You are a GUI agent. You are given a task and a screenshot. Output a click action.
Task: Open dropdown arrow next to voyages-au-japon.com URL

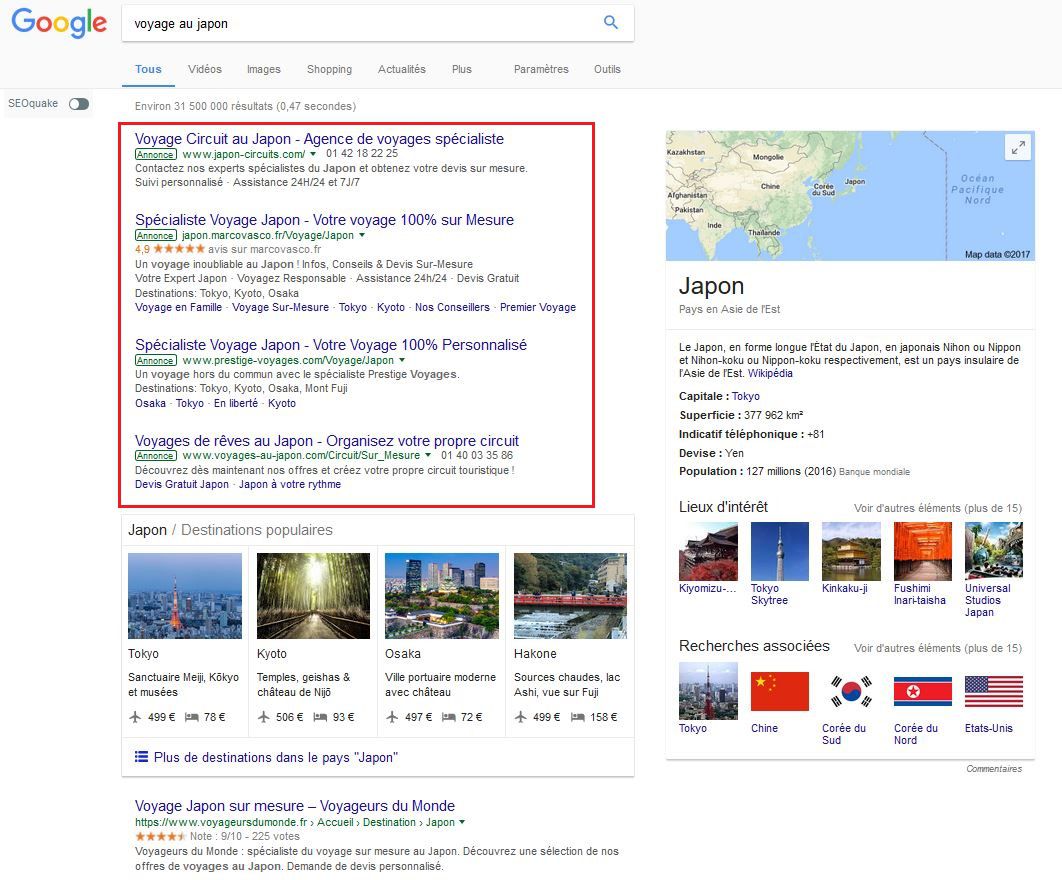[428, 455]
